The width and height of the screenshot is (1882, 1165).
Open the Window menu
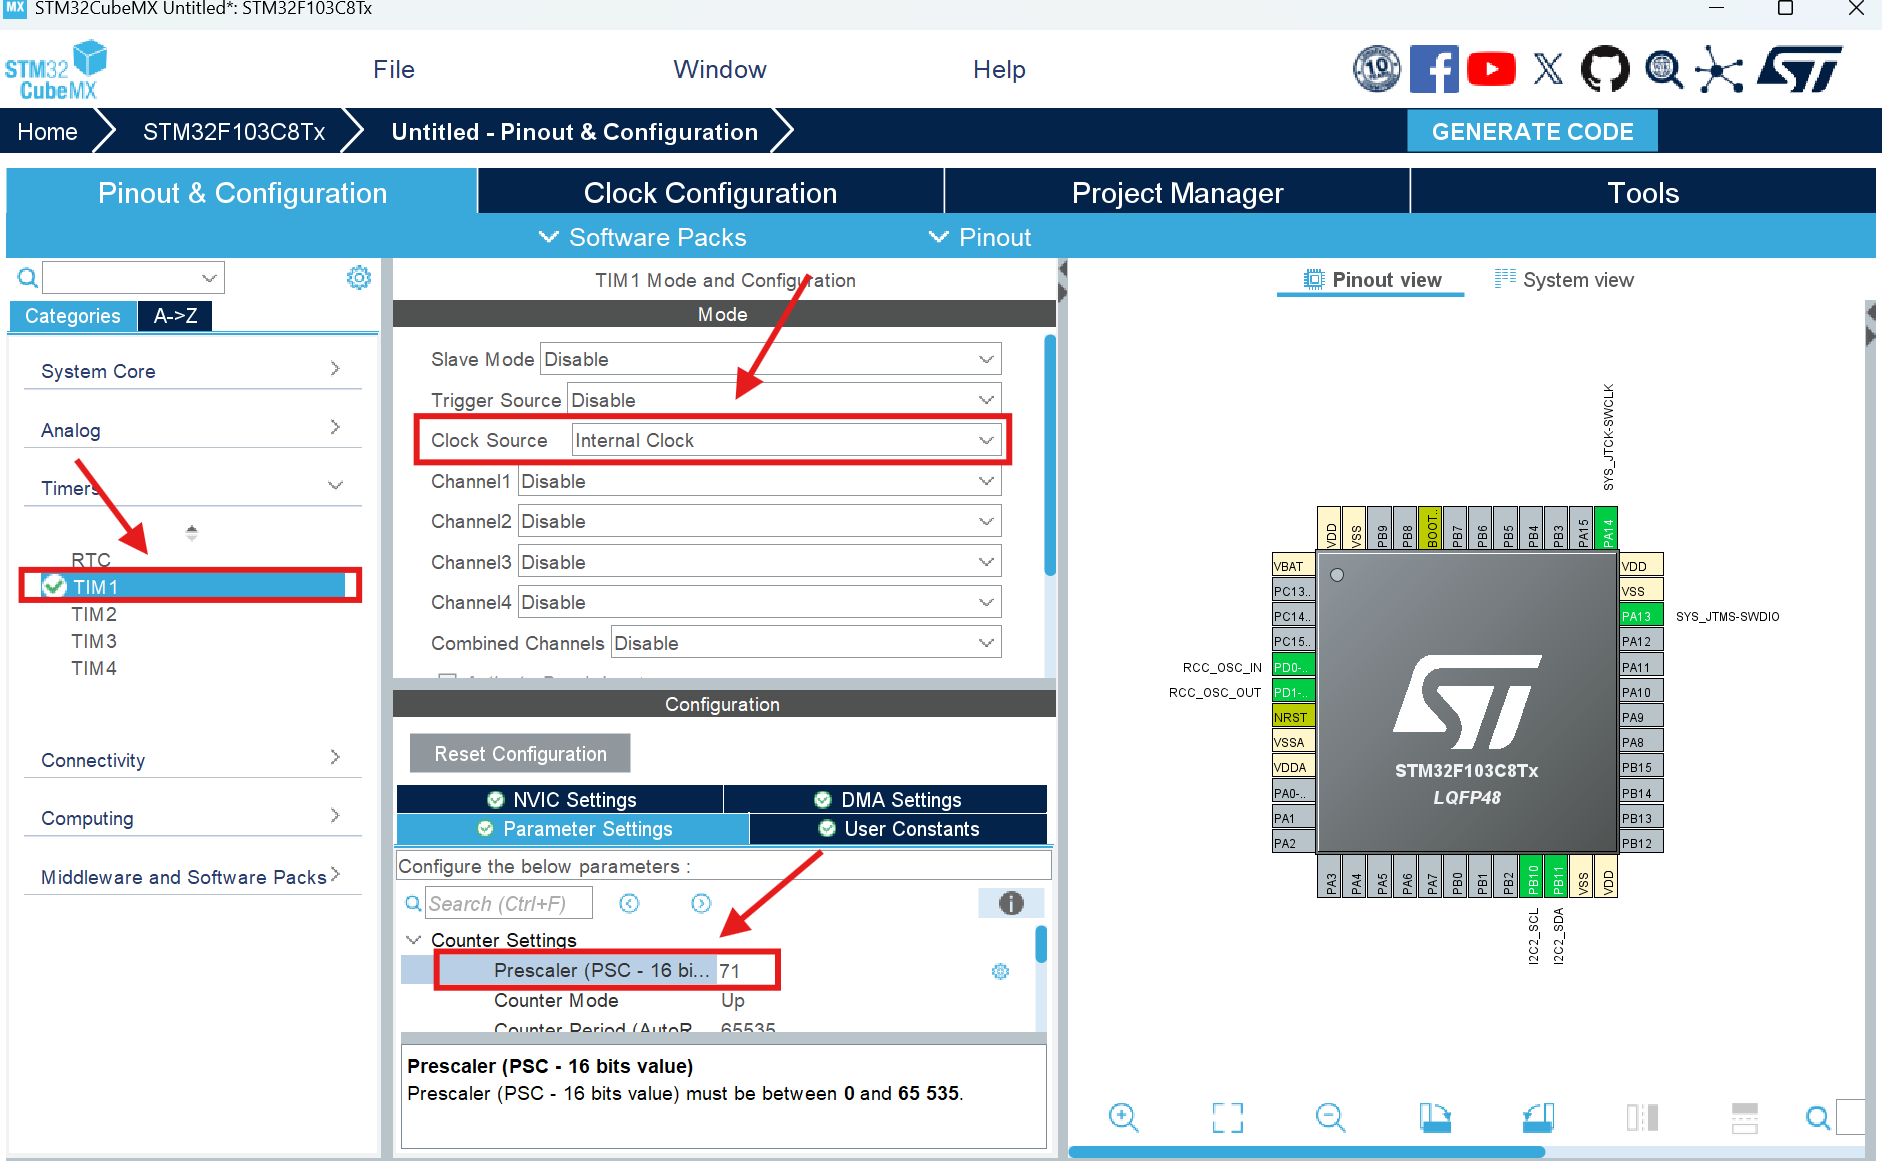click(x=720, y=69)
